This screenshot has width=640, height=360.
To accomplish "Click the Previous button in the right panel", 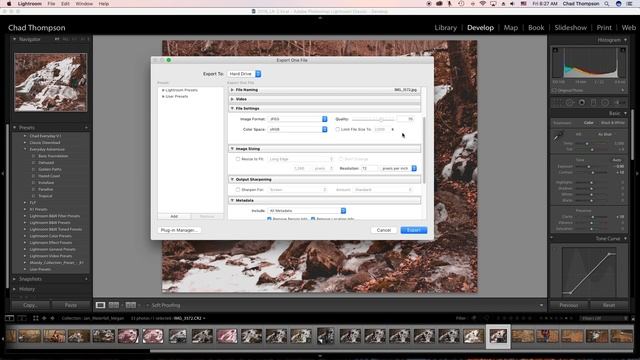I will pos(568,305).
